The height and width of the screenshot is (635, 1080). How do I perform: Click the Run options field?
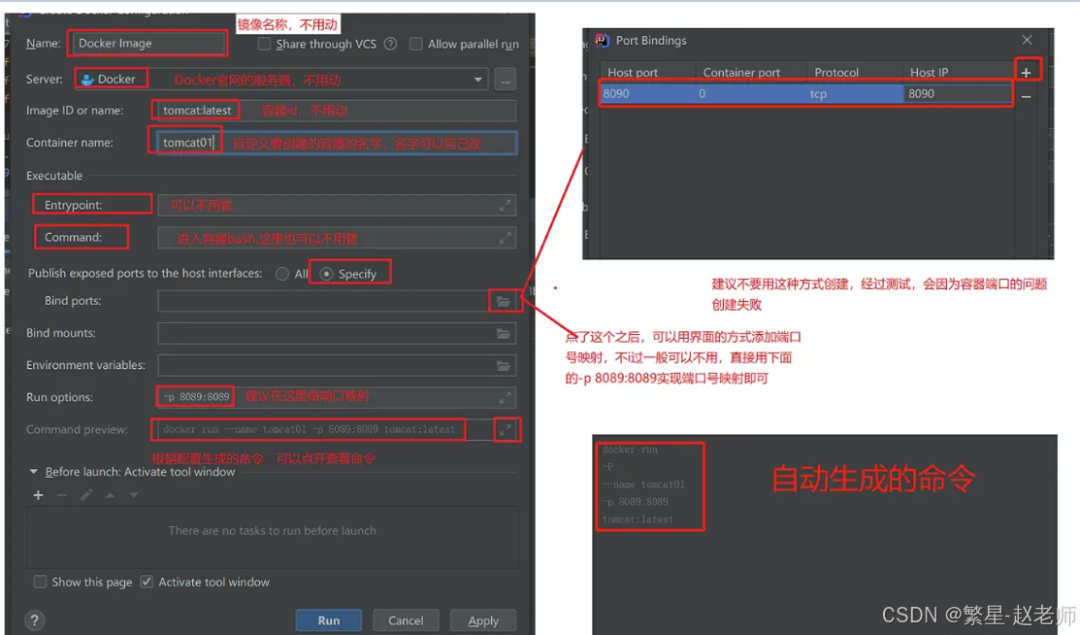pos(336,397)
